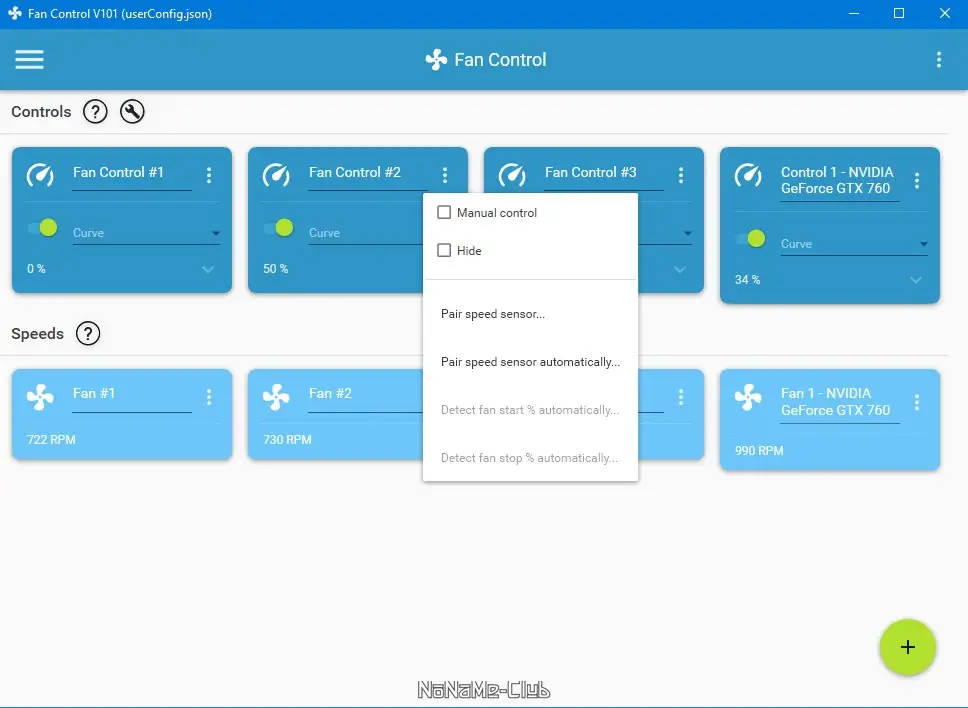Edit the Control 1 - NVIDIA GeForce GTX 760 name
968x708 pixels.
click(x=840, y=181)
